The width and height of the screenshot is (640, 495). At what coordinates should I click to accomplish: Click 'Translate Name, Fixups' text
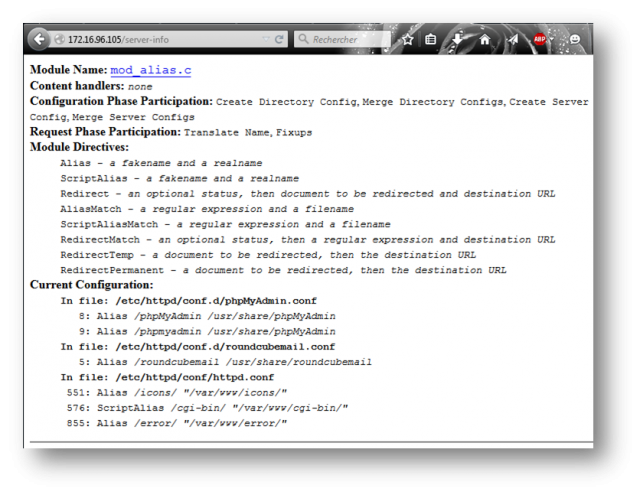pos(248,132)
